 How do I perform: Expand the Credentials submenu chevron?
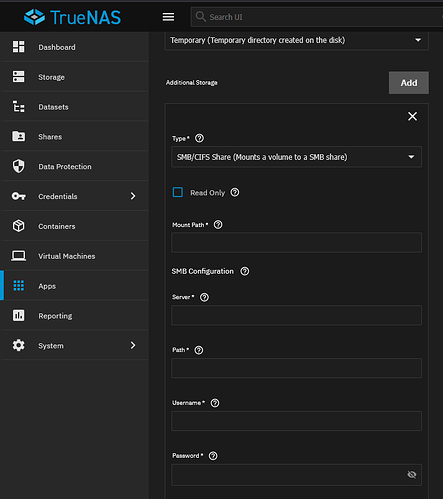pos(133,196)
